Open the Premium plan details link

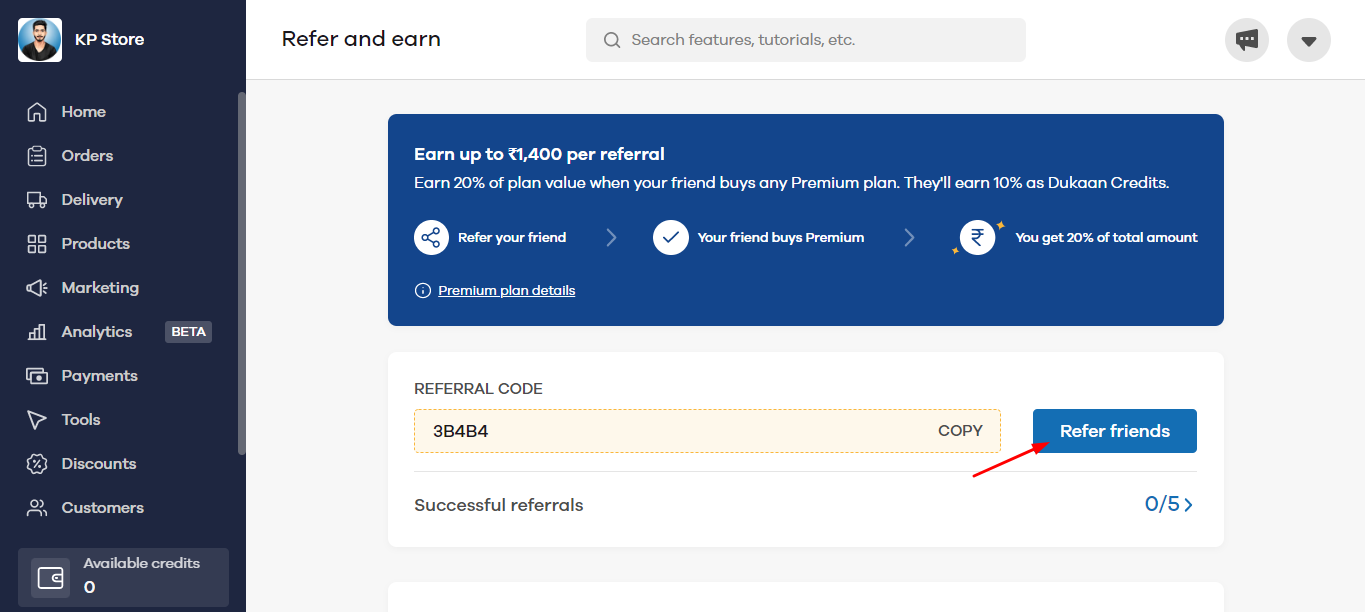tap(506, 291)
